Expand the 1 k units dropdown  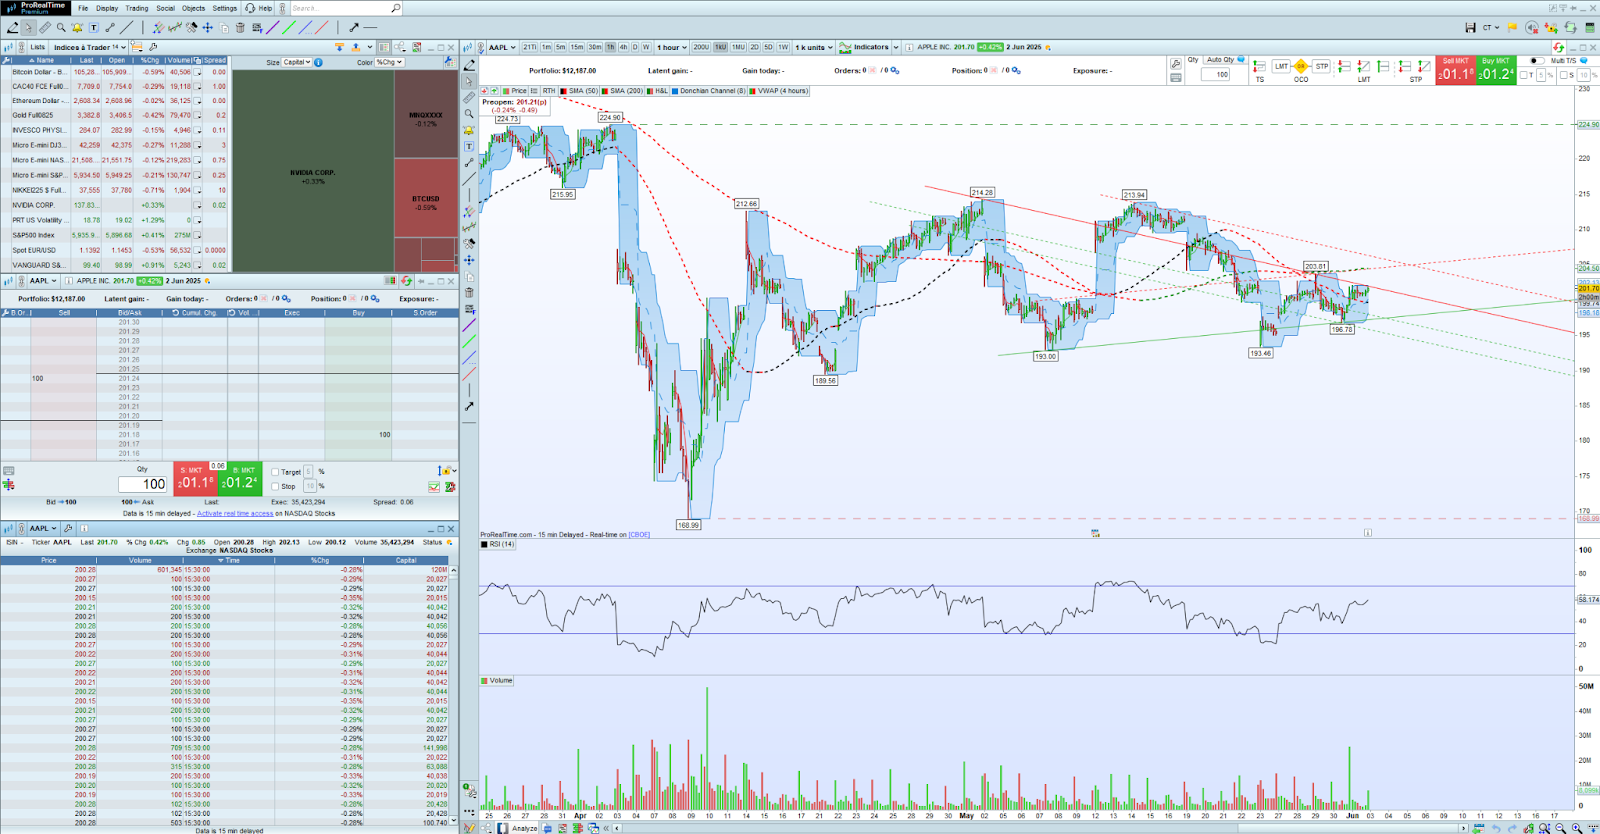pos(814,47)
